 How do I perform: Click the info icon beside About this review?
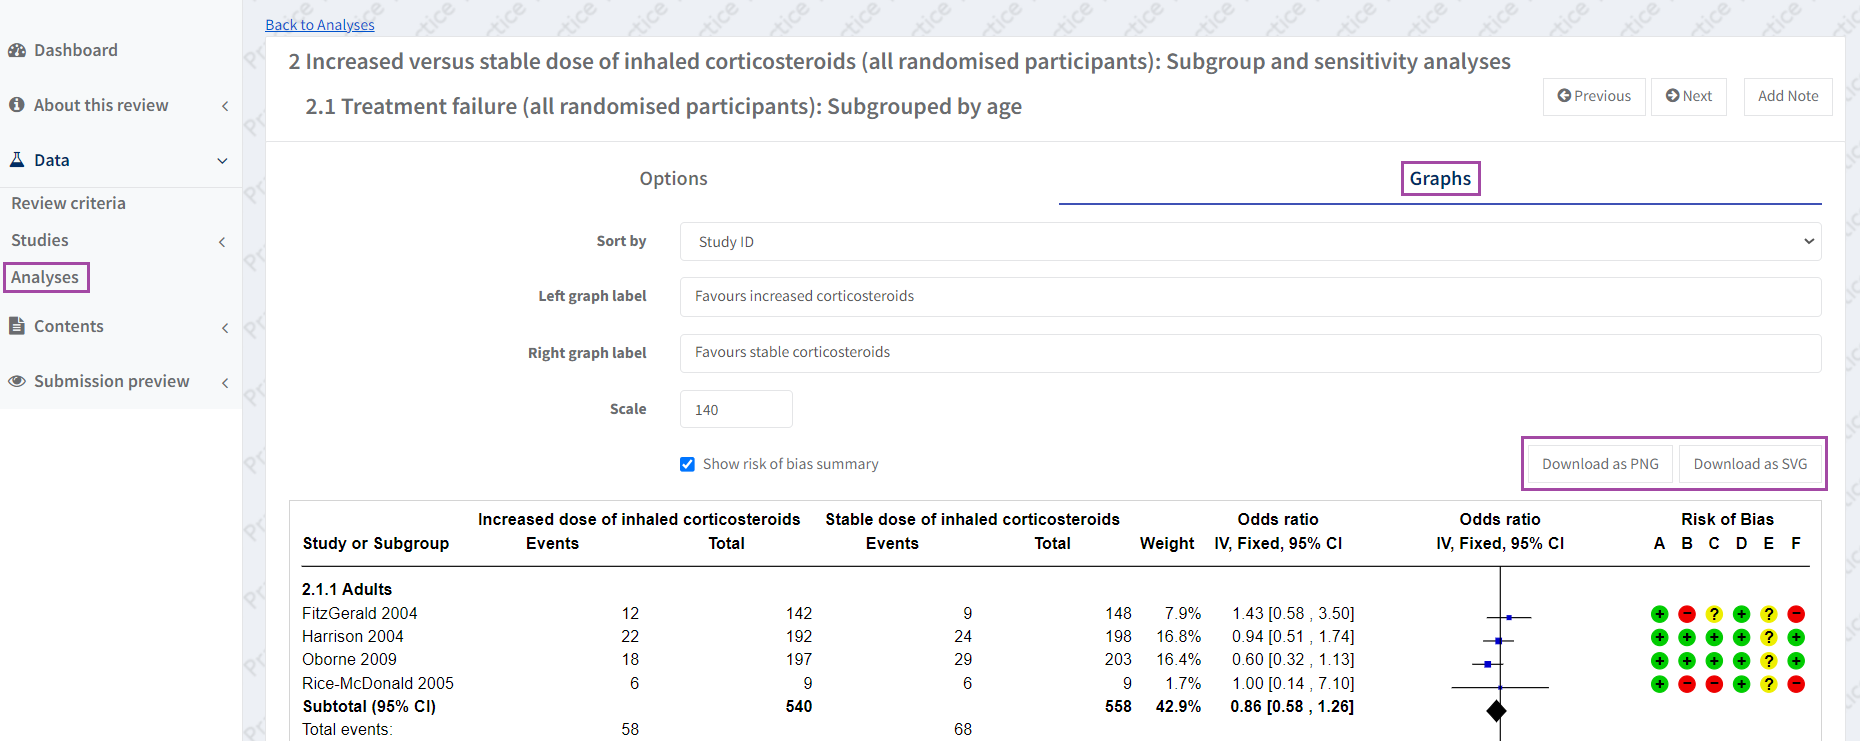coord(17,105)
